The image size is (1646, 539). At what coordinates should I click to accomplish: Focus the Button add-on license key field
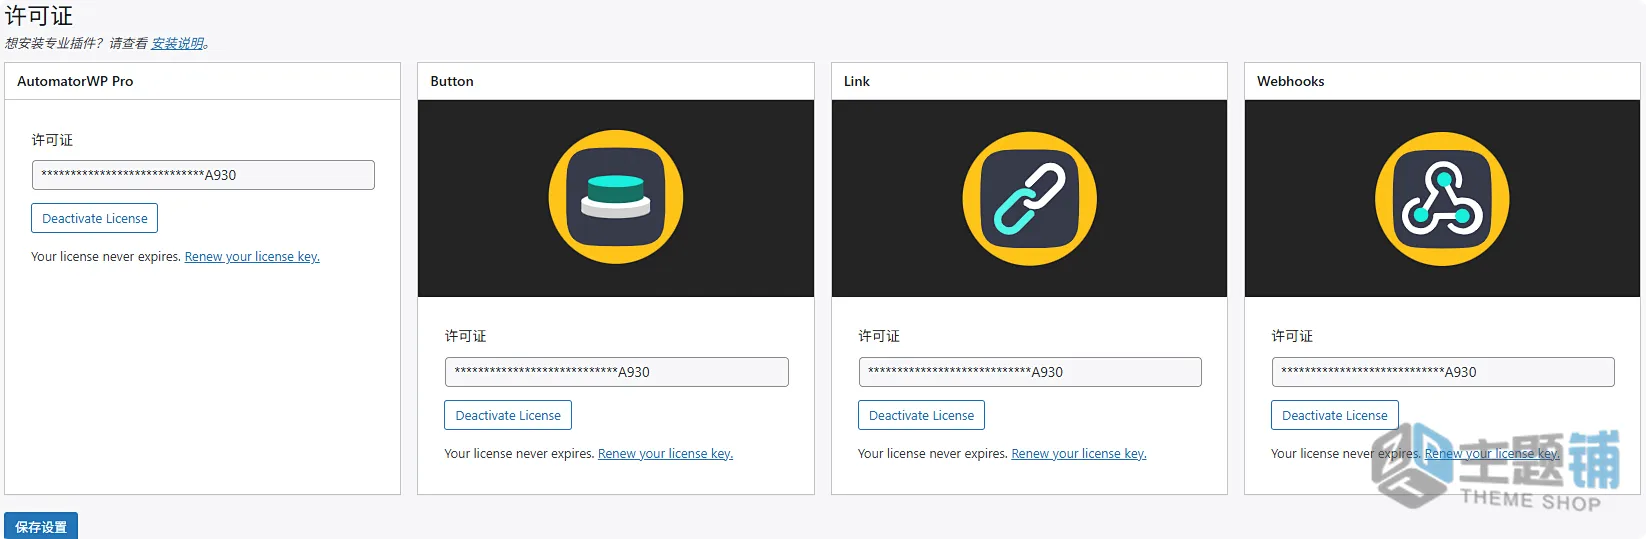click(617, 372)
